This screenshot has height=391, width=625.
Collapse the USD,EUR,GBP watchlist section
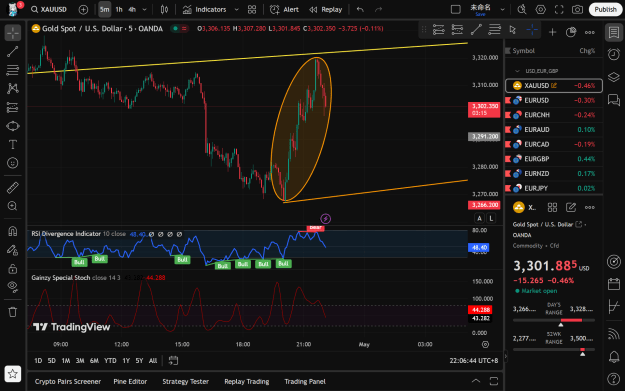tap(517, 71)
